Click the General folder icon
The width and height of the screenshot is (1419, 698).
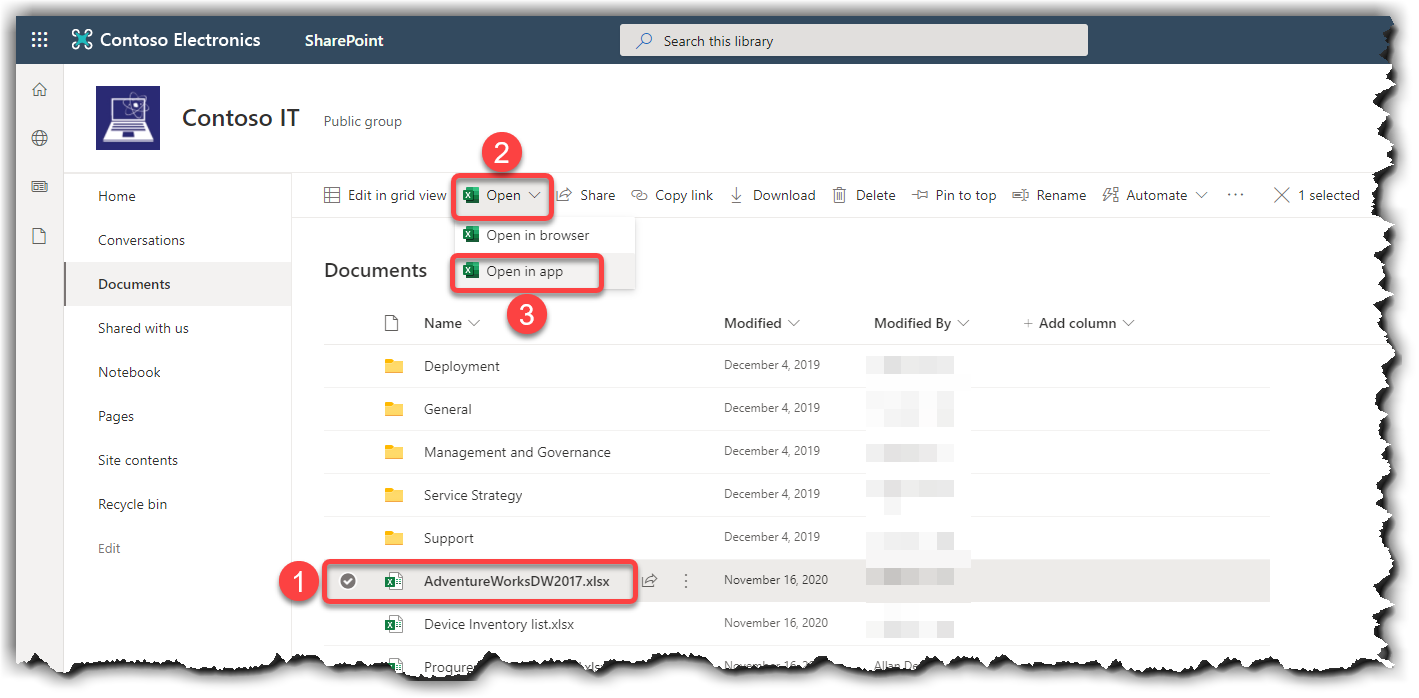[x=394, y=409]
